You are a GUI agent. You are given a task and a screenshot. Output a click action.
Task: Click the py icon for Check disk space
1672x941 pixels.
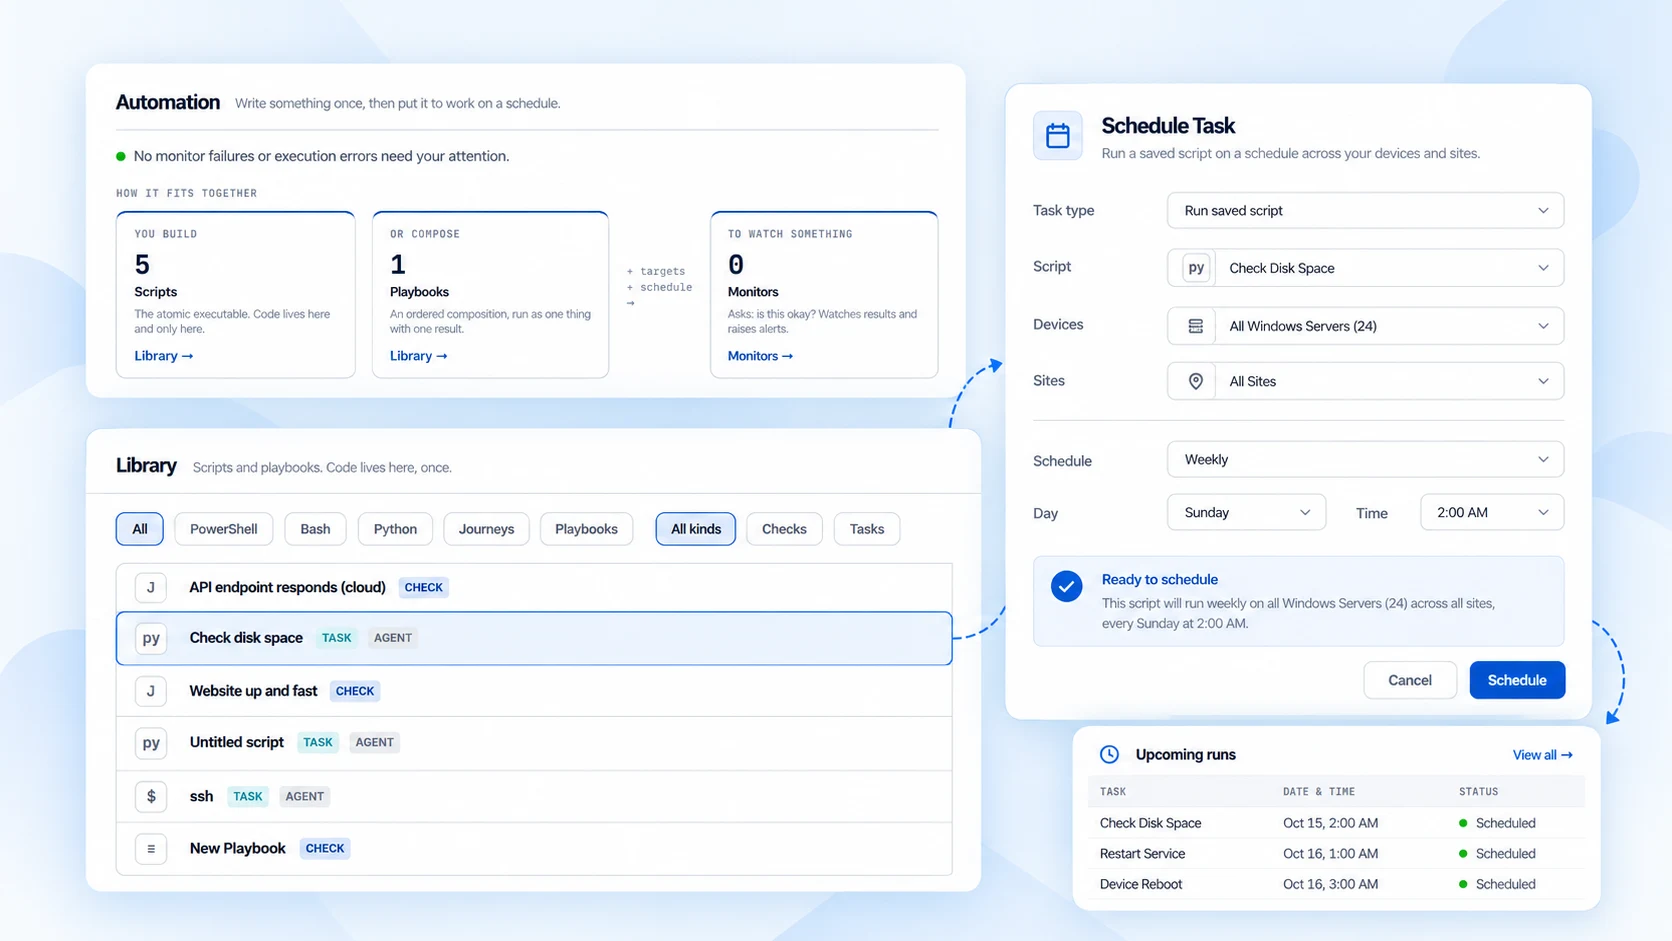click(x=151, y=638)
